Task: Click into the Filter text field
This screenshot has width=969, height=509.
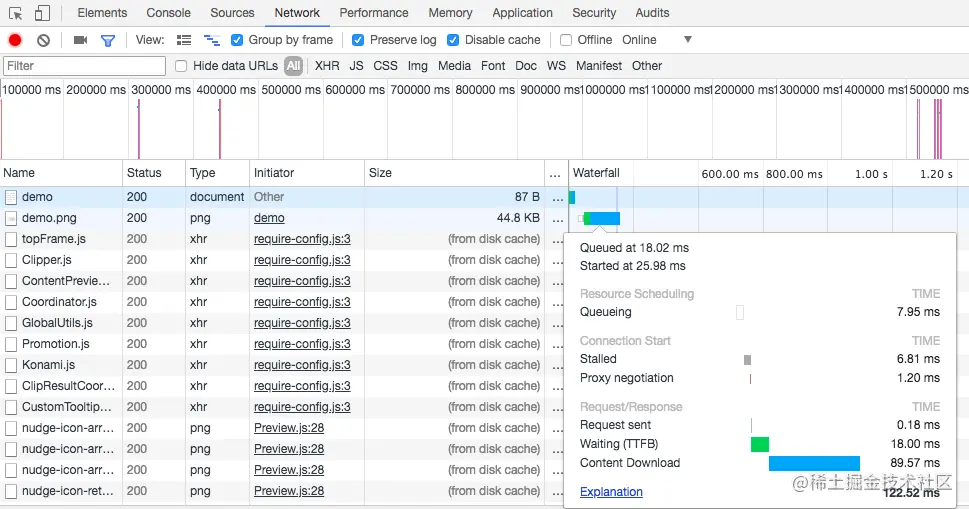Action: (x=85, y=66)
